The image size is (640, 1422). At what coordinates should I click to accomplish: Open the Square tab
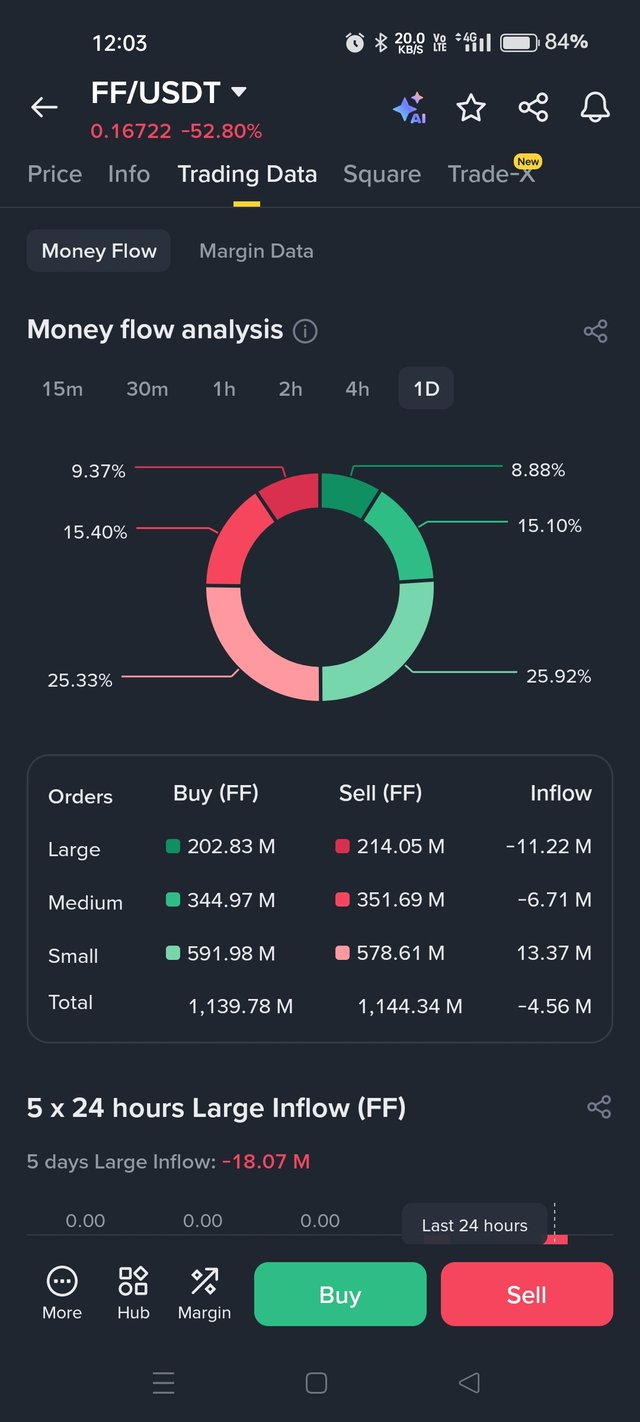(382, 174)
